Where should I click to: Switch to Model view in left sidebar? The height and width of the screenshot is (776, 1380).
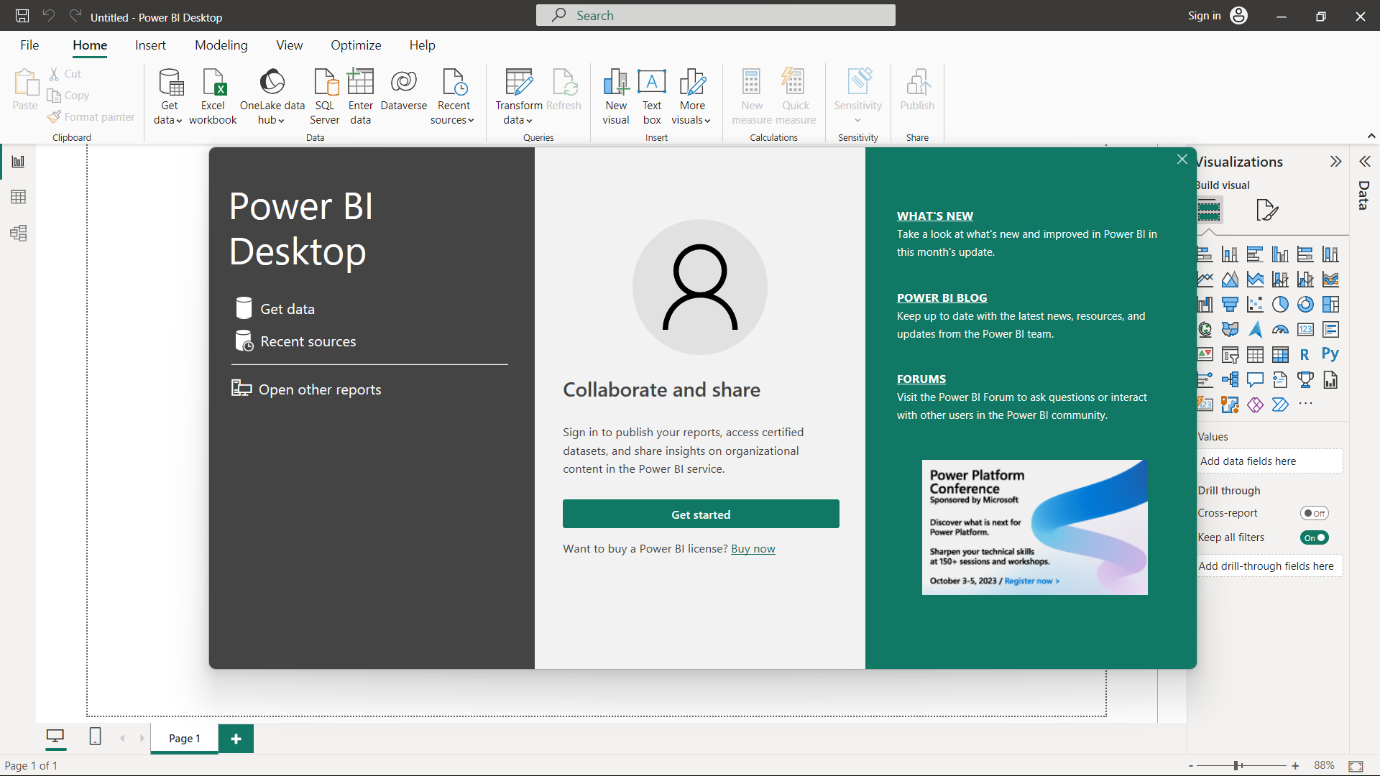pyautogui.click(x=18, y=233)
